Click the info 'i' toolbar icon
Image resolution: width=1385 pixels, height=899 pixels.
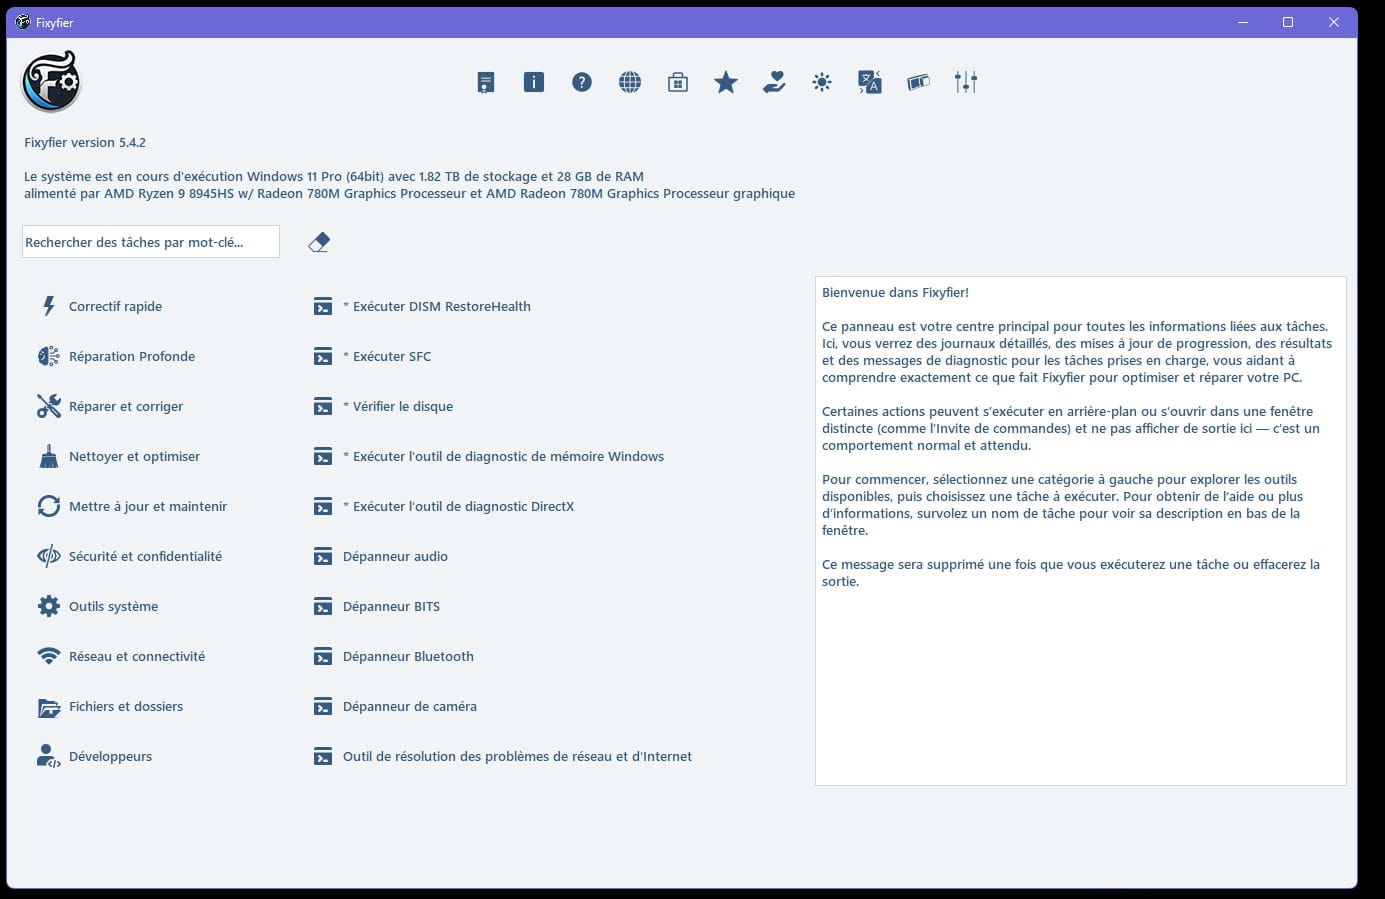(x=534, y=82)
